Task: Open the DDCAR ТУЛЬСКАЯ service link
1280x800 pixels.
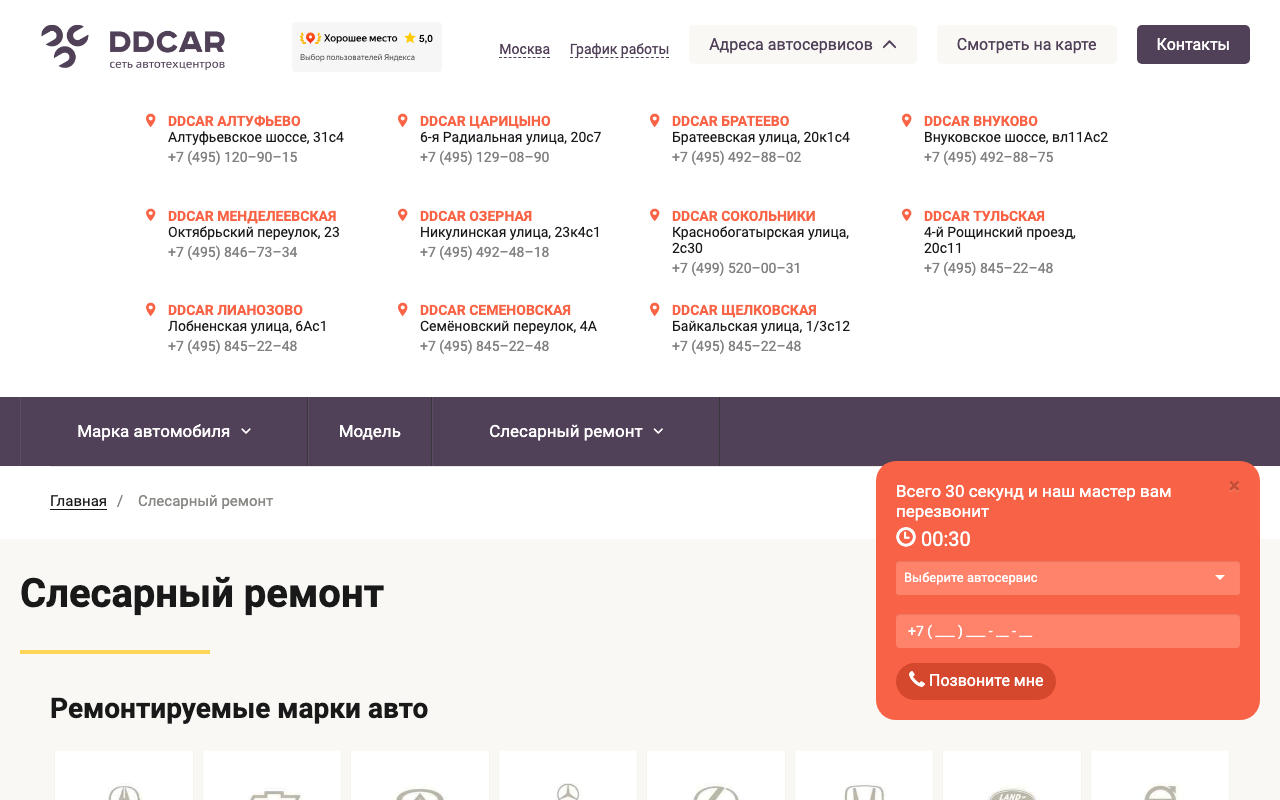Action: pyautogui.click(x=984, y=216)
